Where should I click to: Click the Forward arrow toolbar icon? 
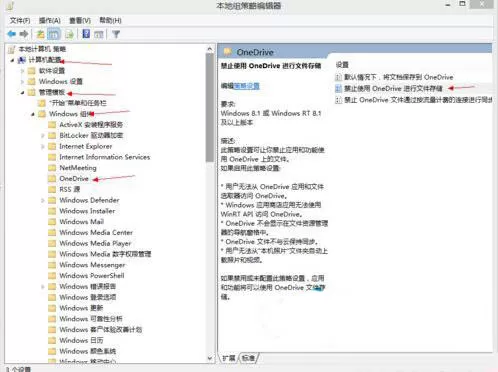[24, 34]
